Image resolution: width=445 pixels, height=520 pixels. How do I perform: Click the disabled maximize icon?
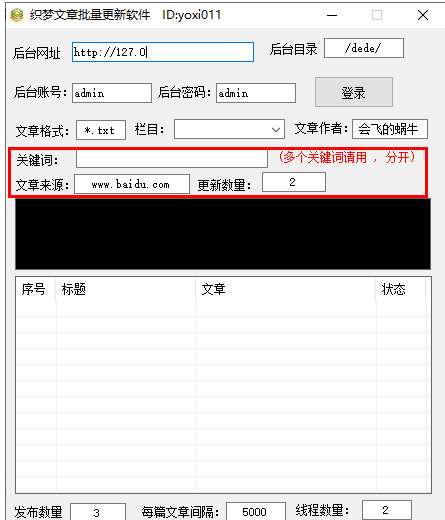(377, 15)
